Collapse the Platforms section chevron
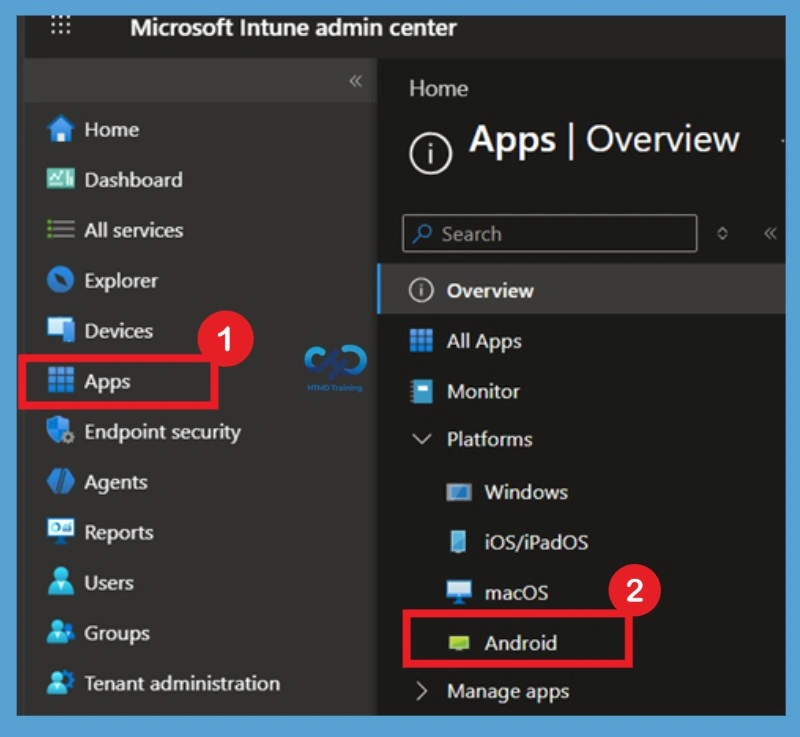Viewport: 800px width, 737px height. click(421, 439)
